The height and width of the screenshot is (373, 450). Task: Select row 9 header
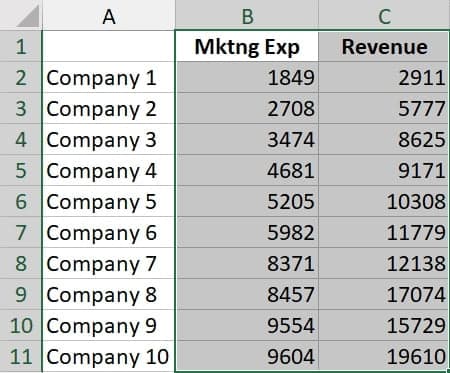coord(21,294)
